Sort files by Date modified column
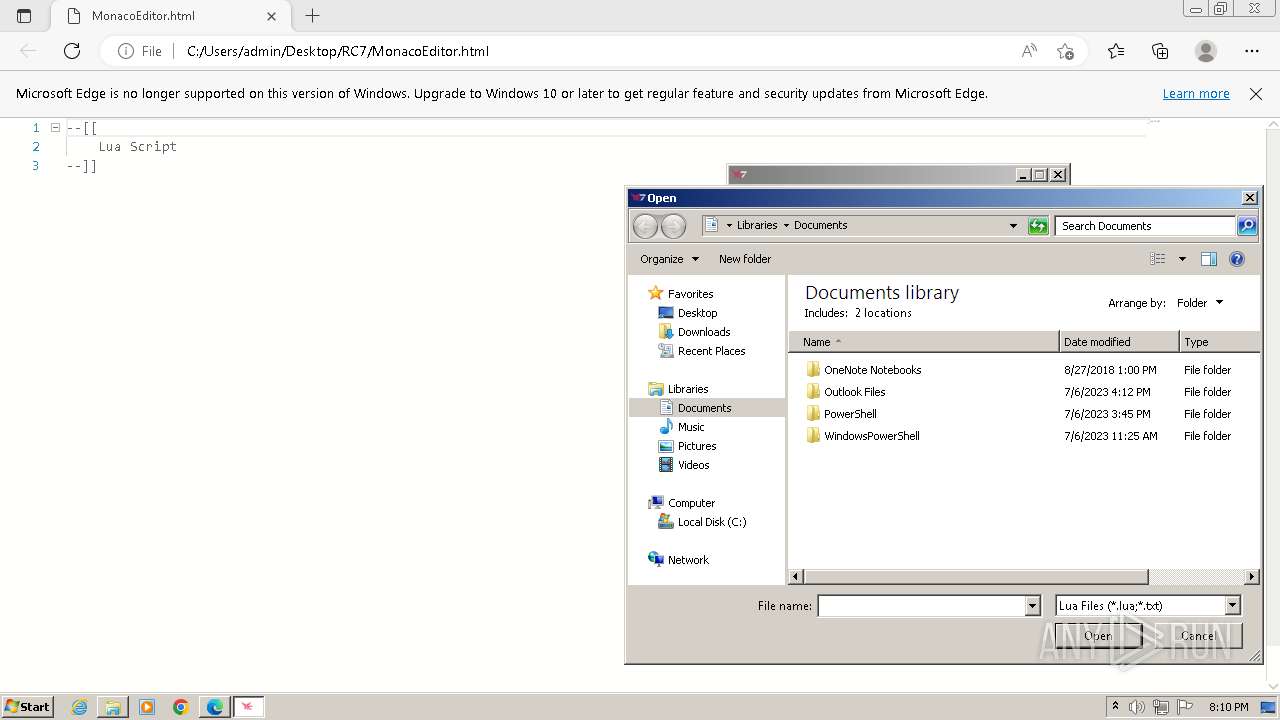This screenshot has width=1280, height=720. click(1119, 342)
